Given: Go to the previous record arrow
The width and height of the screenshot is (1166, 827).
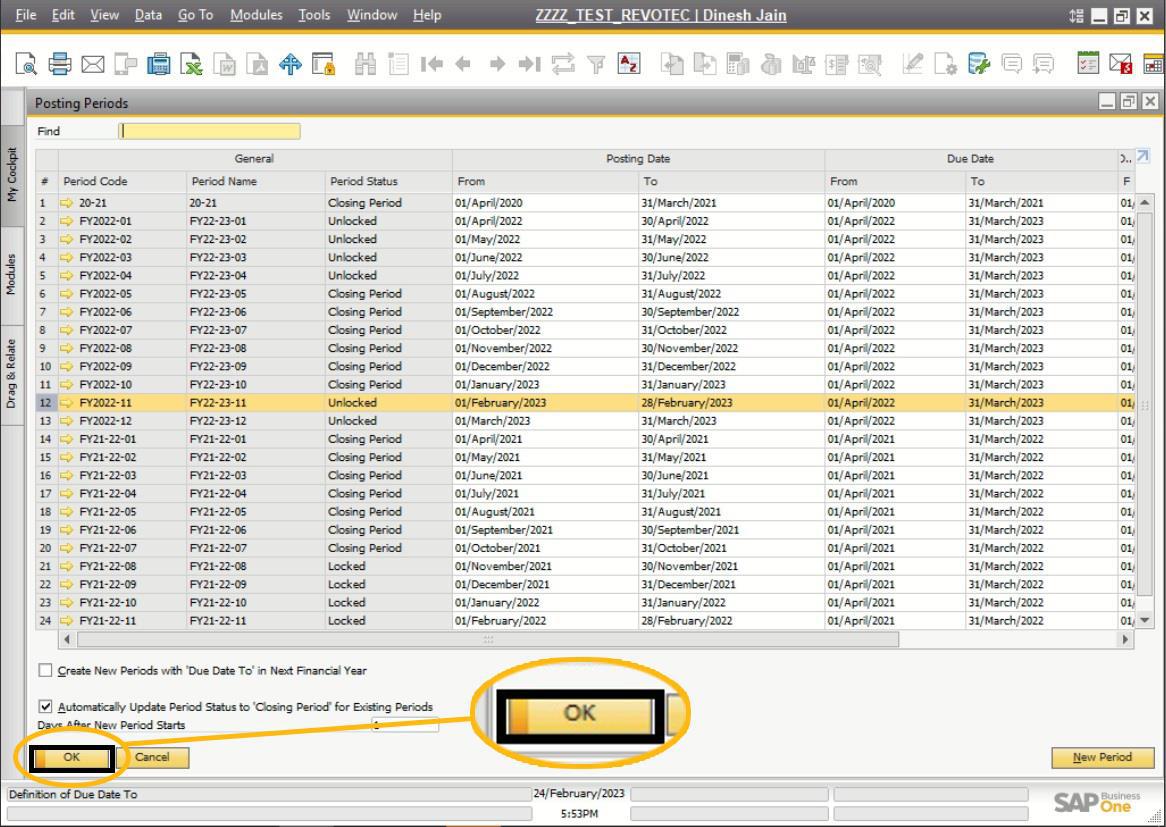Looking at the screenshot, I should point(463,65).
